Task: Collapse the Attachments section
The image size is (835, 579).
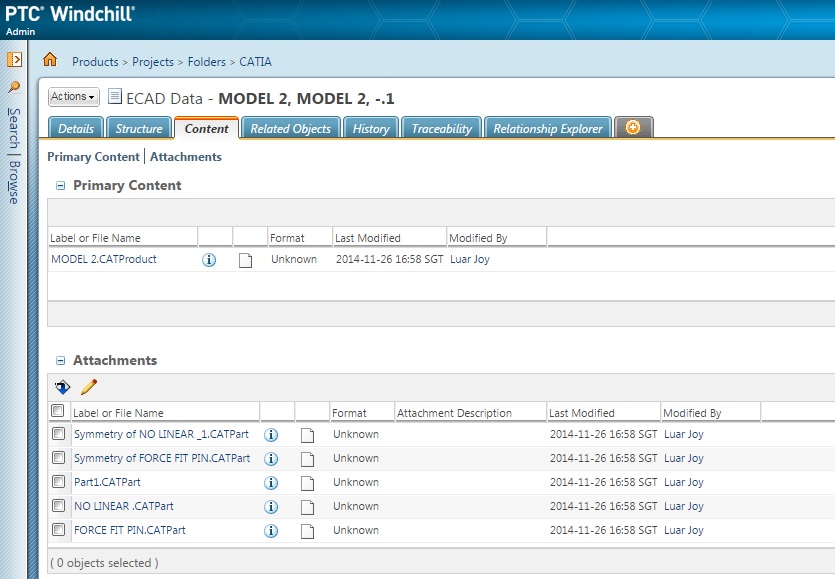Action: [61, 361]
